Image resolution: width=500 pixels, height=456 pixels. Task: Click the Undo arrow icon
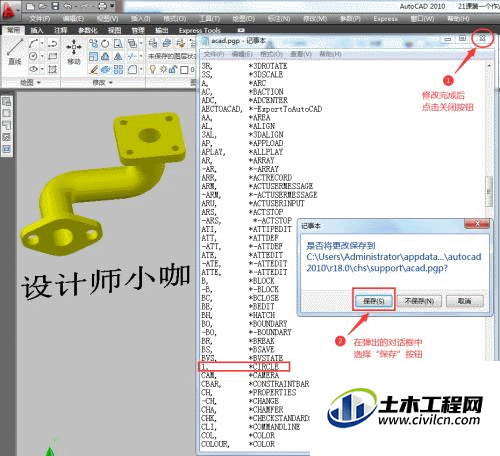[68, 6]
